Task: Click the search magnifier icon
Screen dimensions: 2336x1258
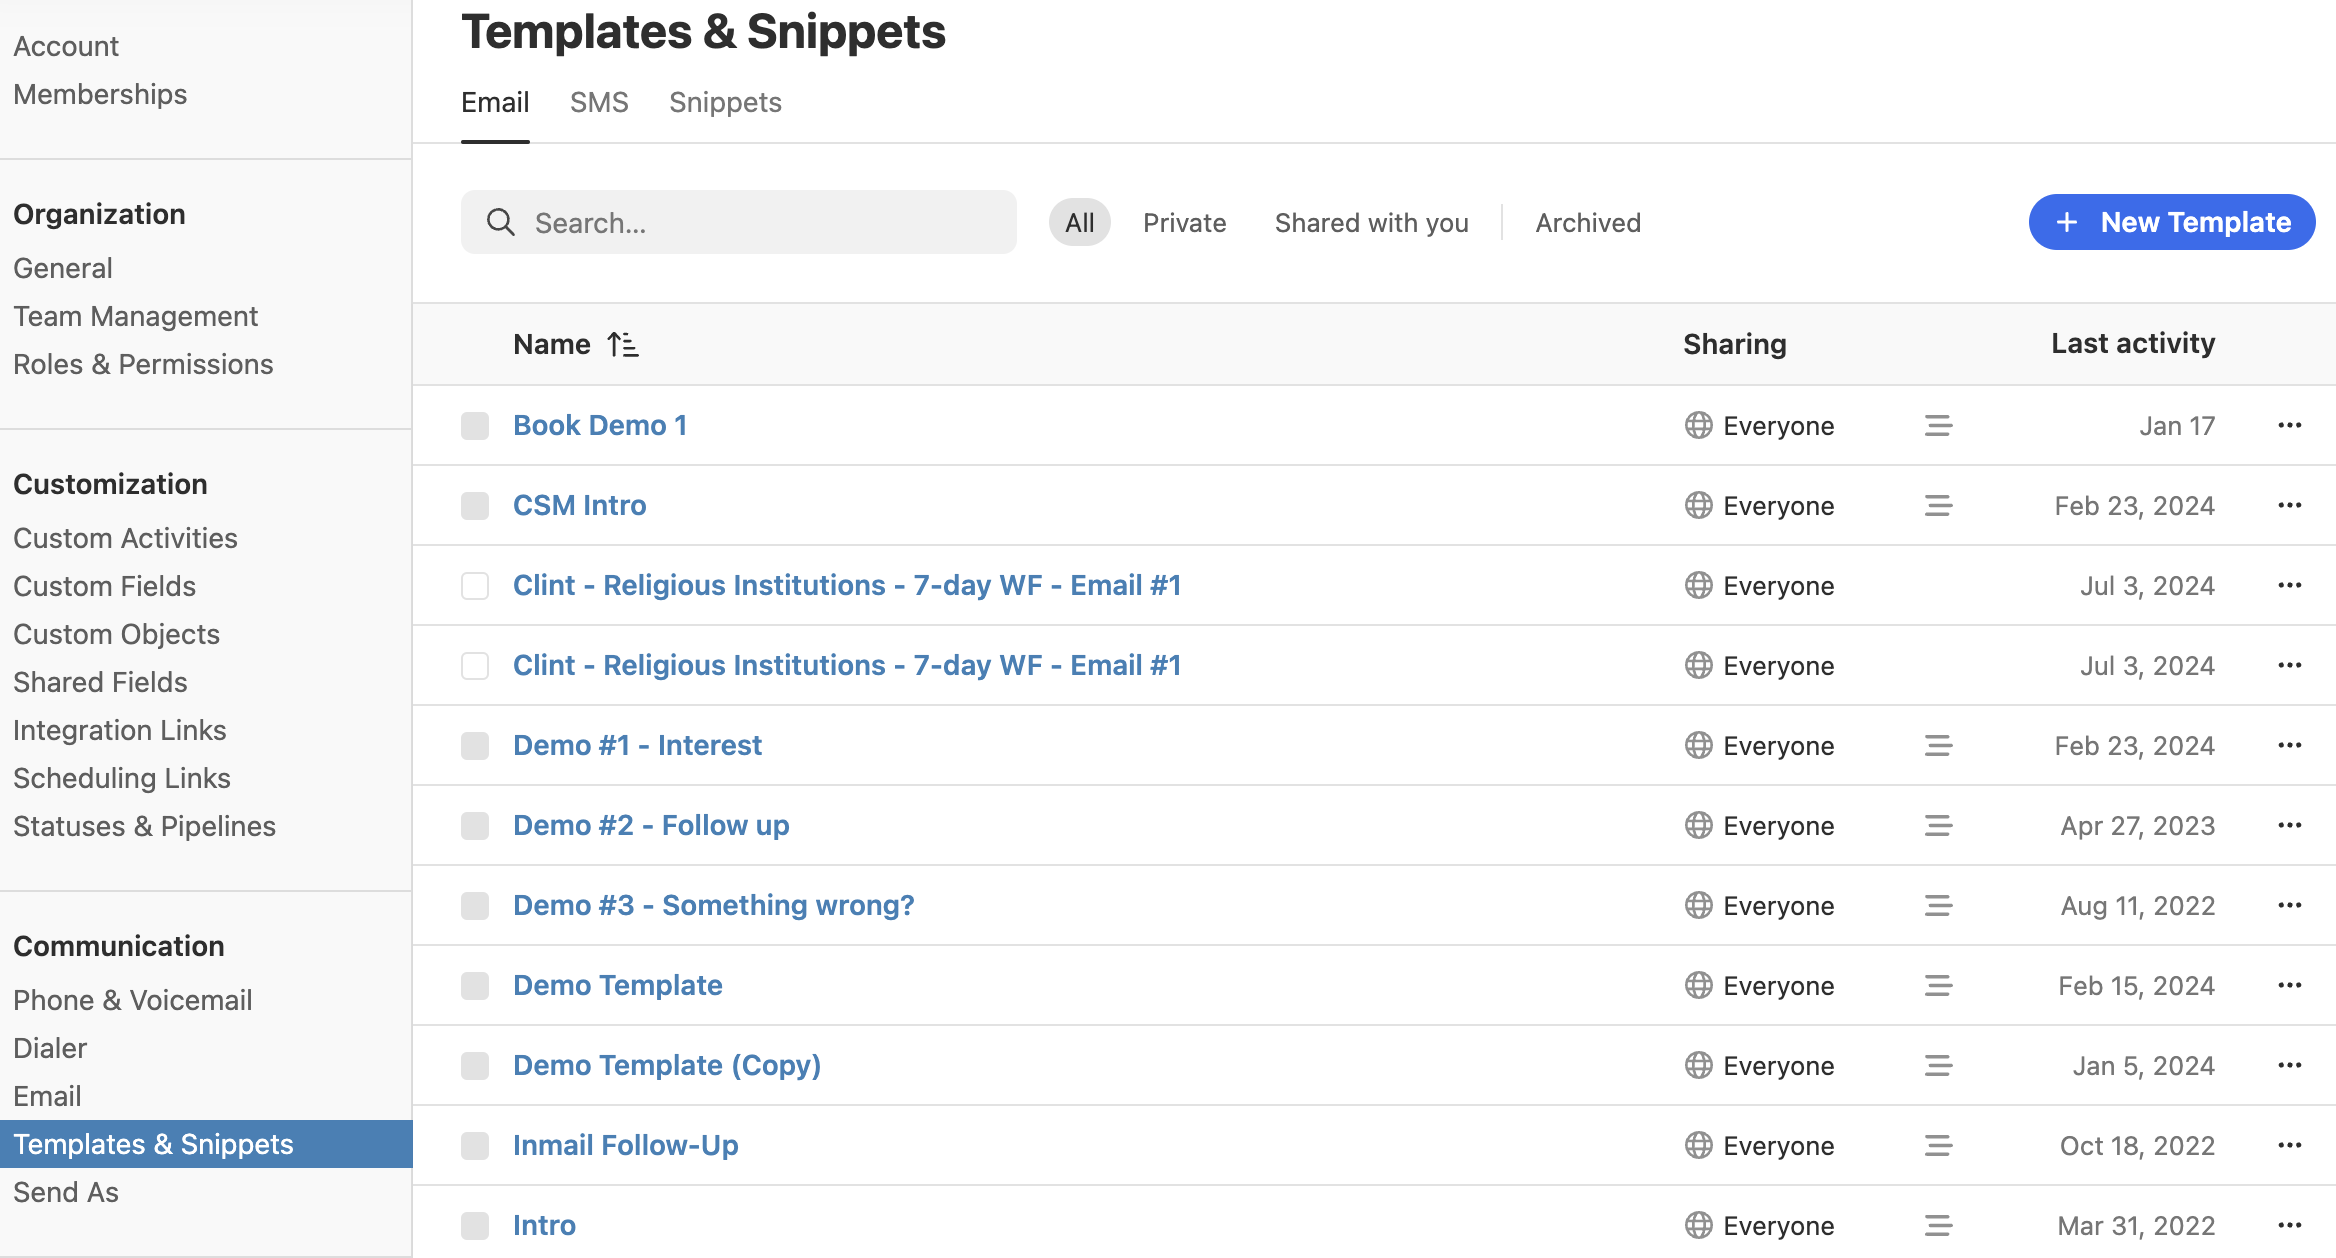Action: 500,222
